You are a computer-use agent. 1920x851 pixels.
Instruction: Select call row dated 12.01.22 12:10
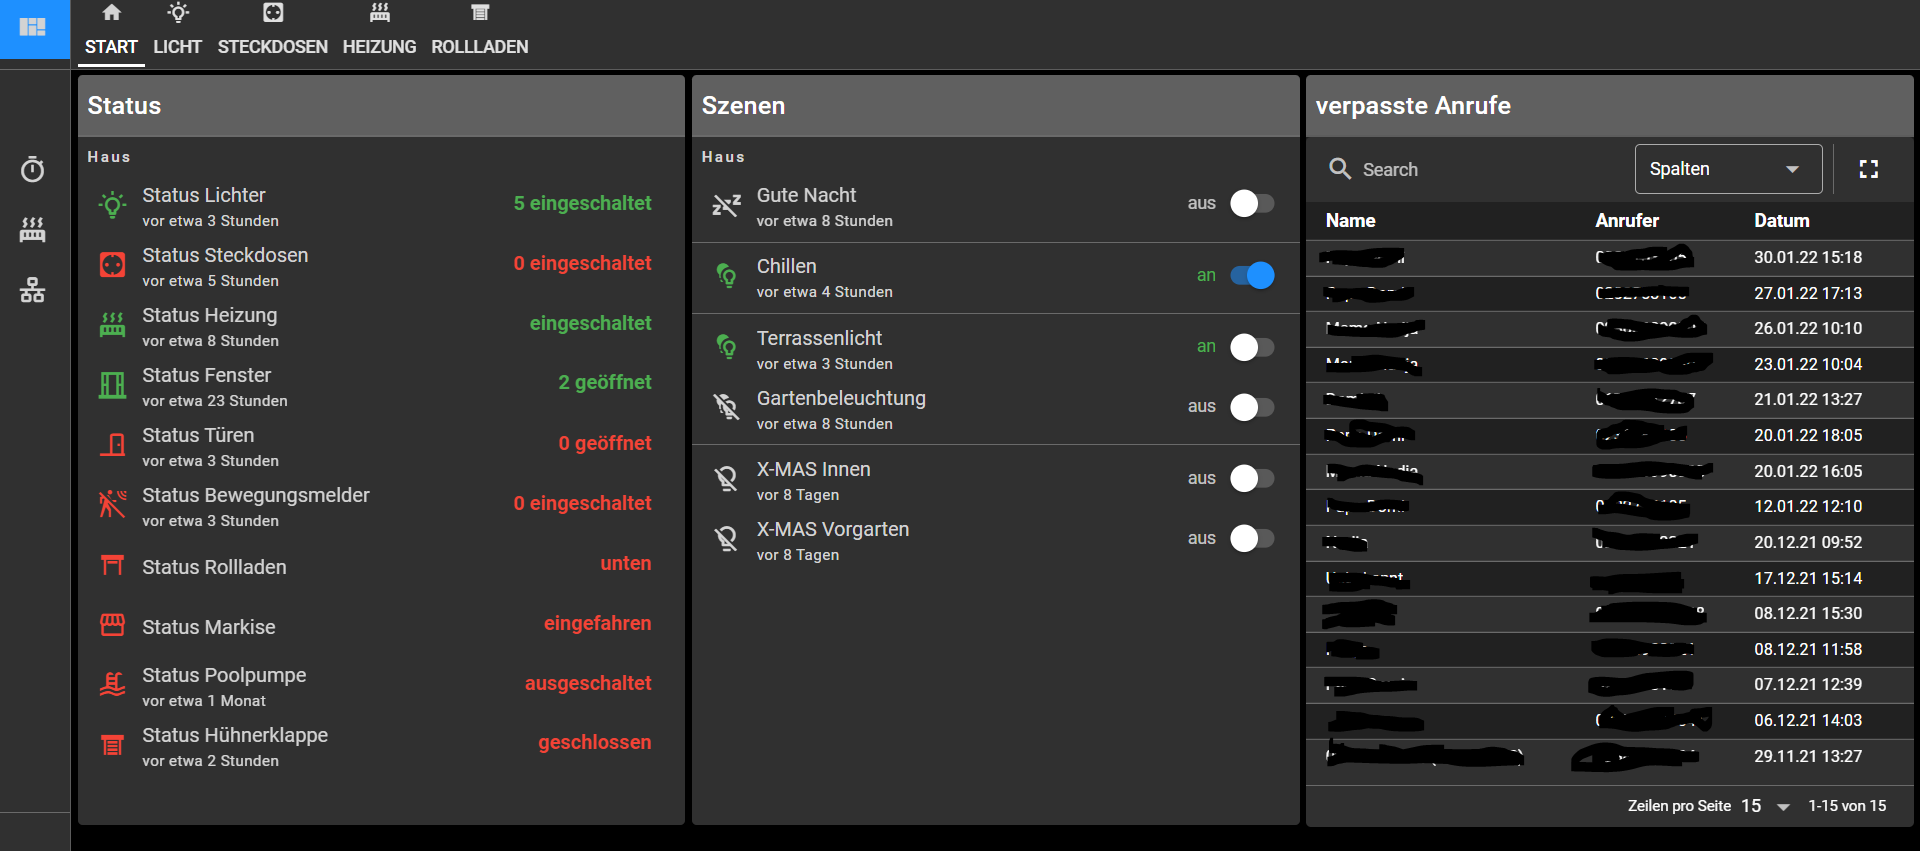click(1609, 506)
